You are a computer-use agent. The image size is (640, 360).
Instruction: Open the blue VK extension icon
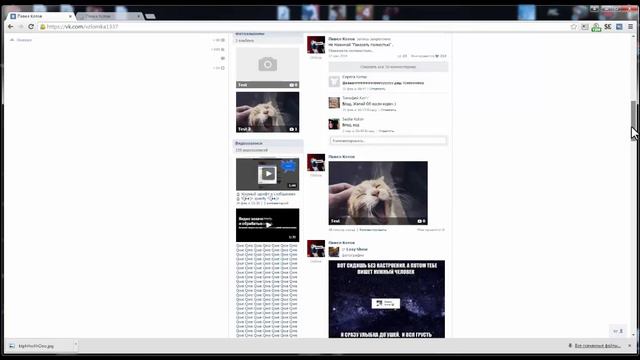click(619, 27)
